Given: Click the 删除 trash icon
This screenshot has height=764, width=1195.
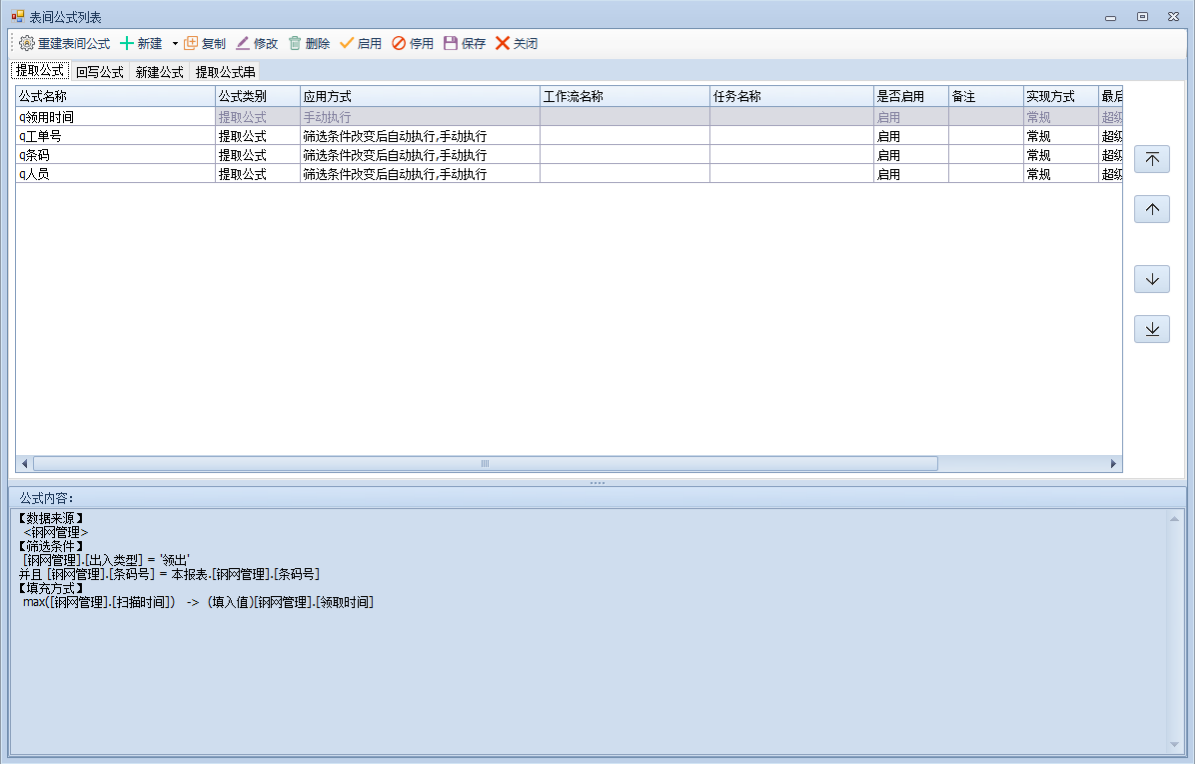Looking at the screenshot, I should (295, 44).
